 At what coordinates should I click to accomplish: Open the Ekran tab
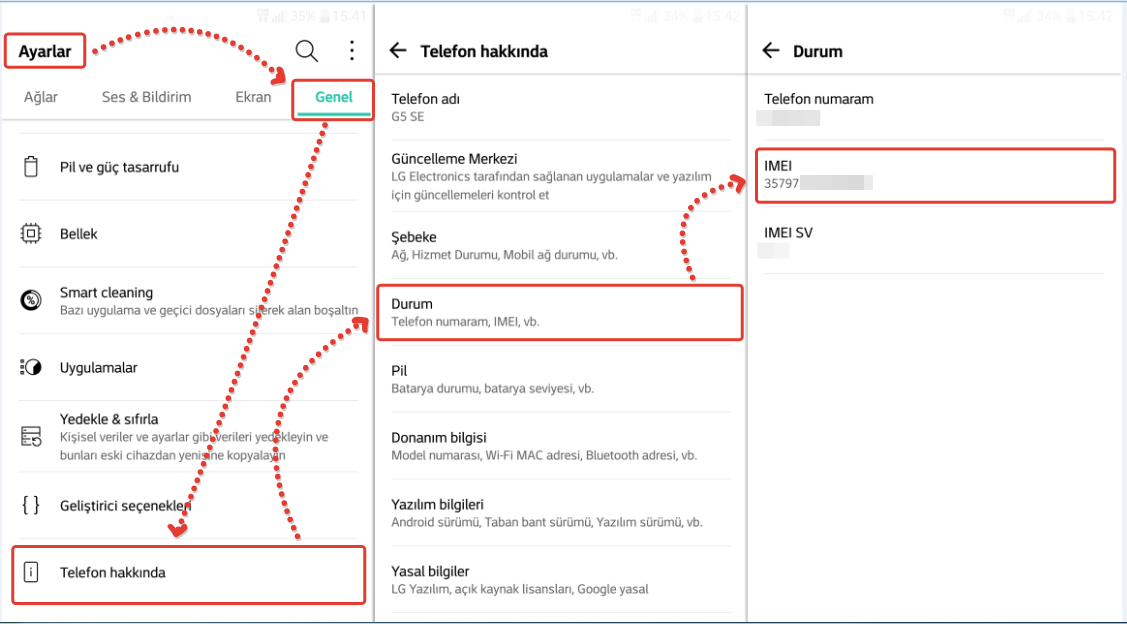[x=253, y=97]
